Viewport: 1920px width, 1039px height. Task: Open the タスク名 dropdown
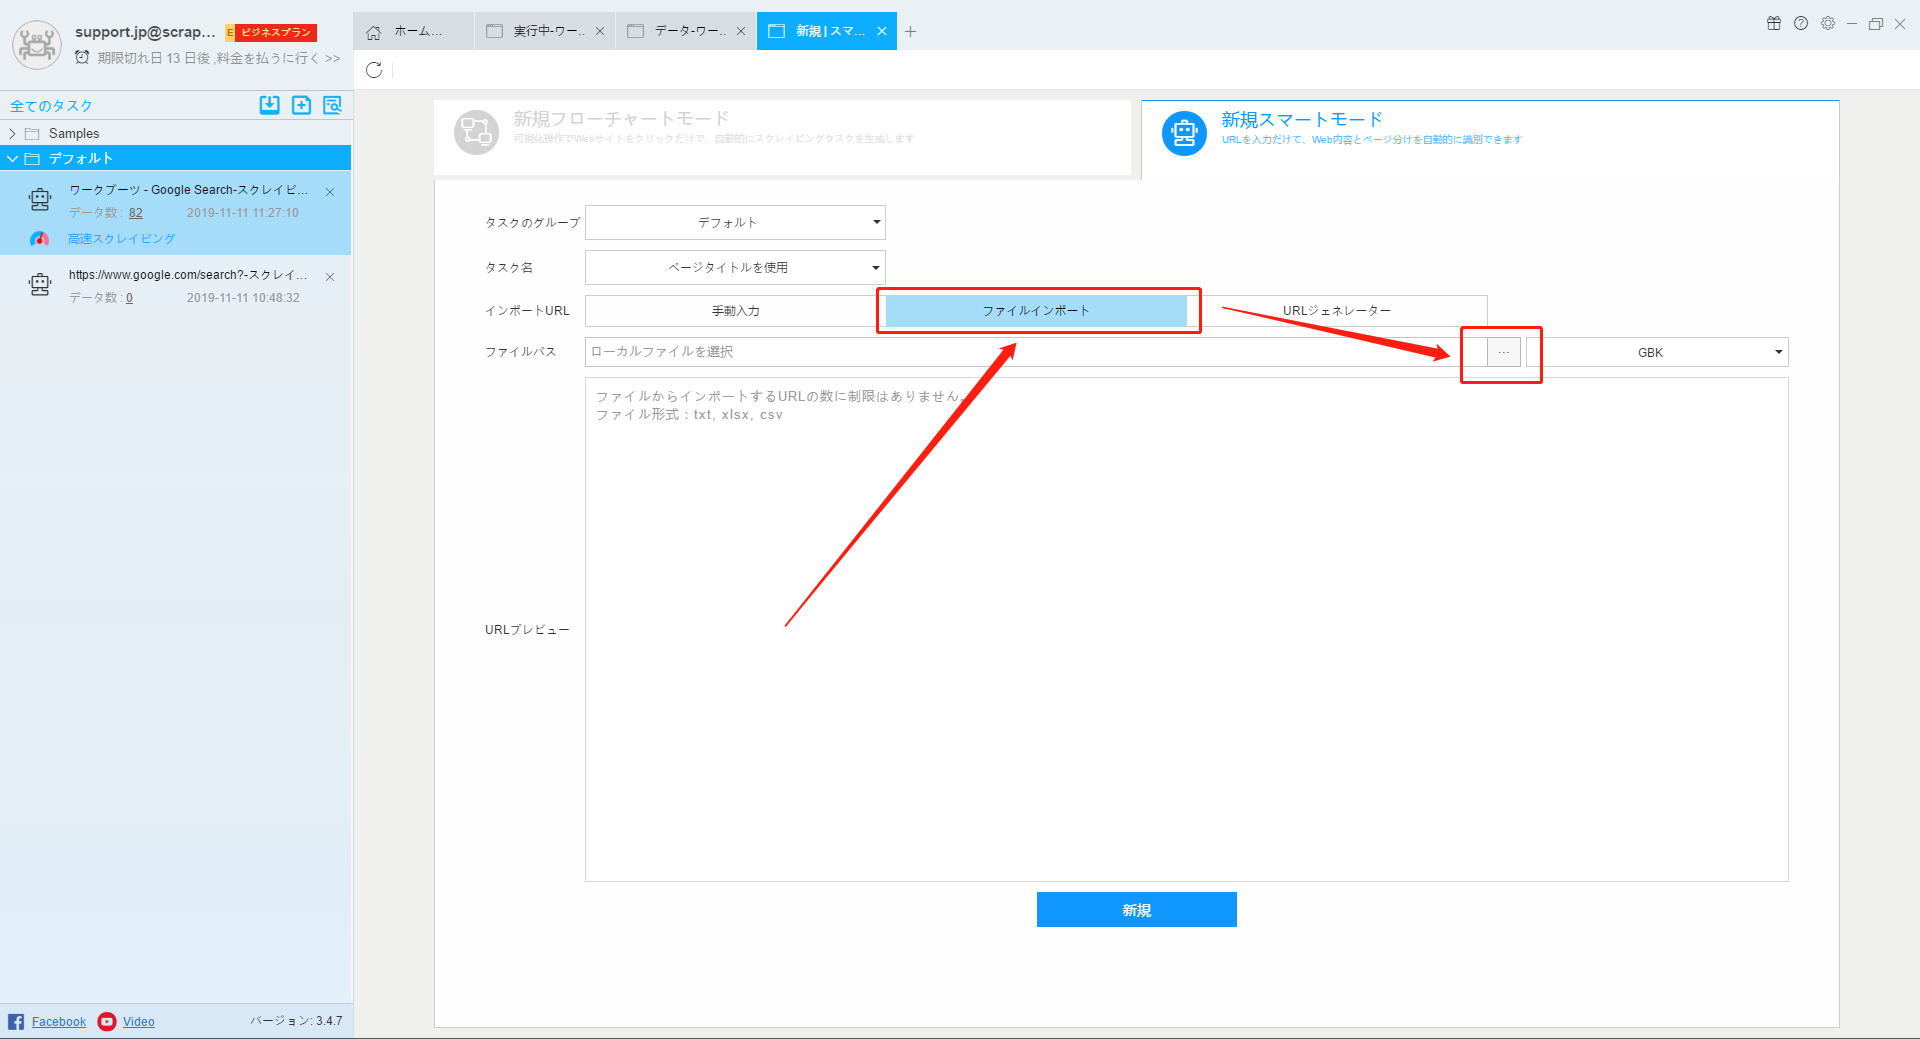(735, 267)
